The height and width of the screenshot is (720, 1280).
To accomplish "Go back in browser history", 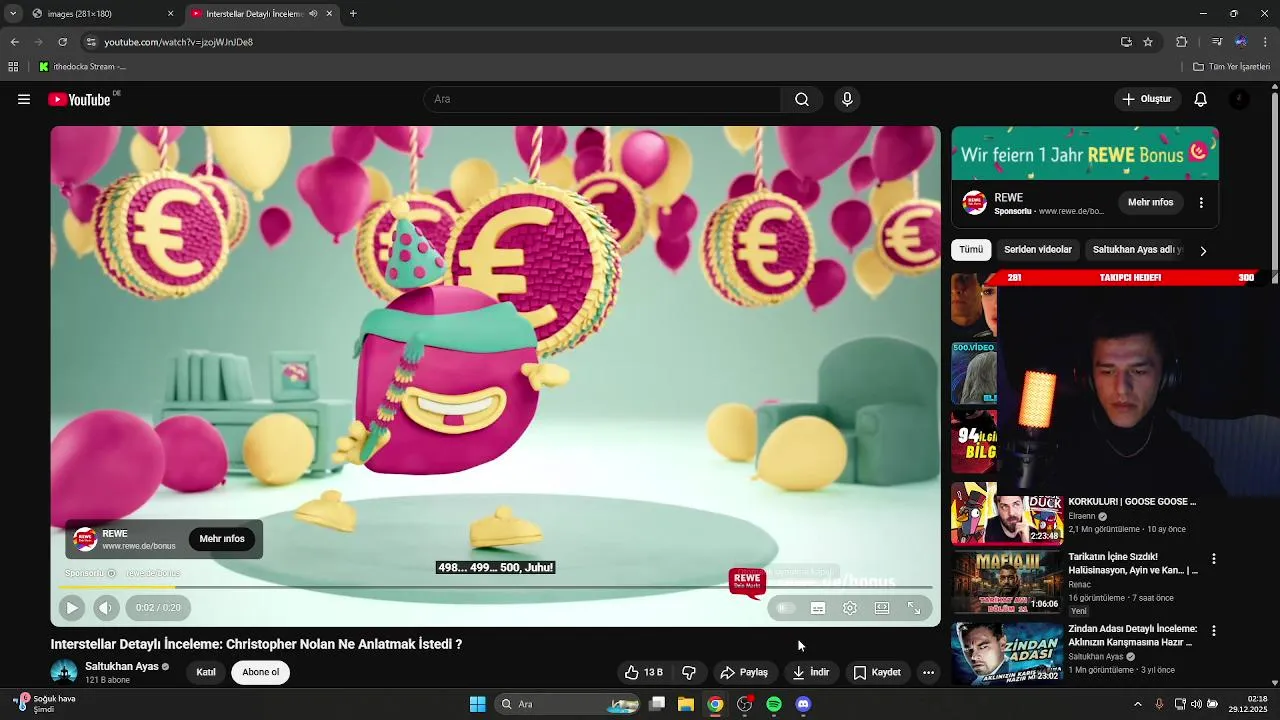I will click(x=14, y=42).
